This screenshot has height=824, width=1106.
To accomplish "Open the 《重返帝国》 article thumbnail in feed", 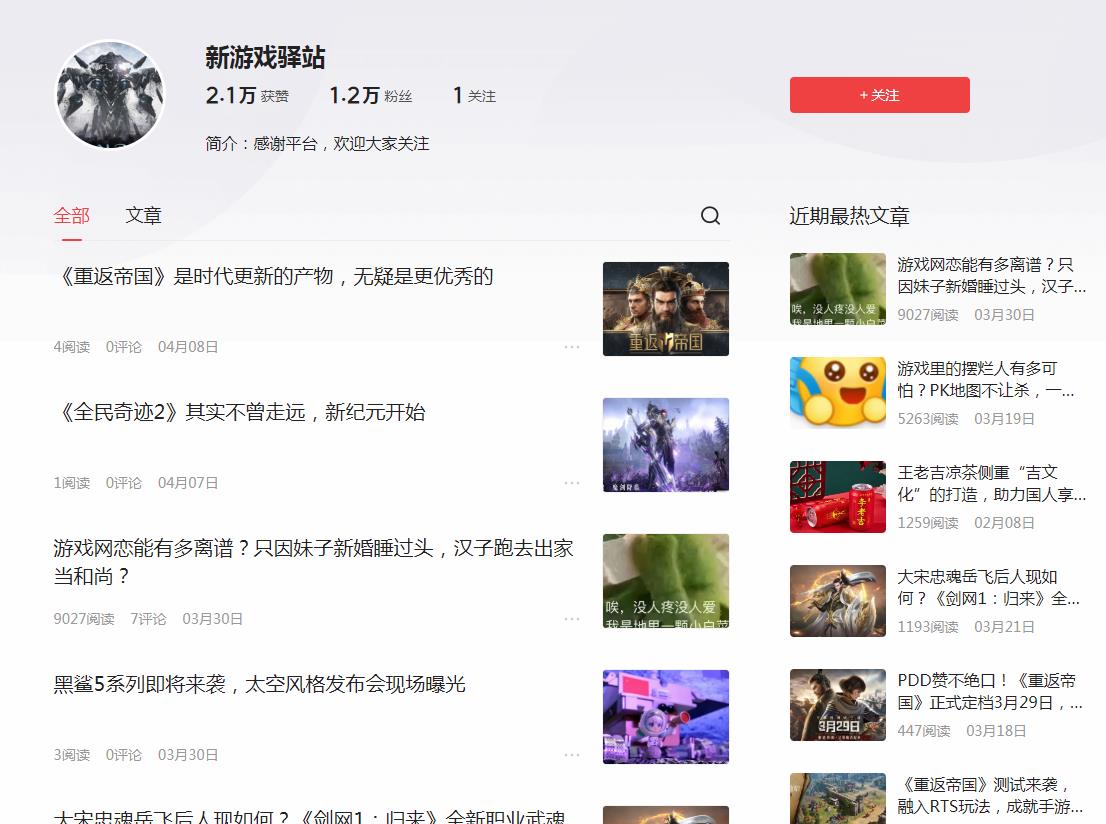I will click(x=666, y=309).
